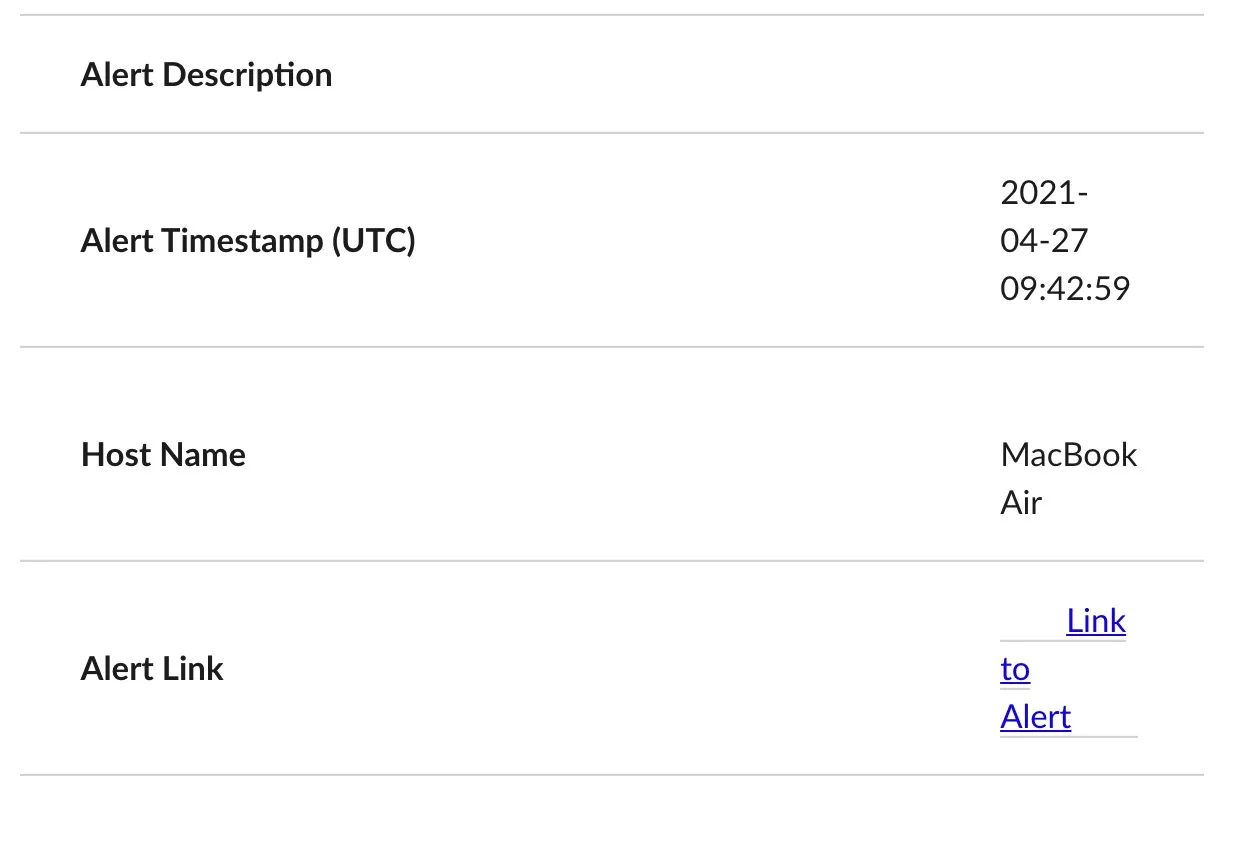The image size is (1260, 842).
Task: Click the word 'to' in the alert hyperlink
Action: pyautogui.click(x=1014, y=669)
